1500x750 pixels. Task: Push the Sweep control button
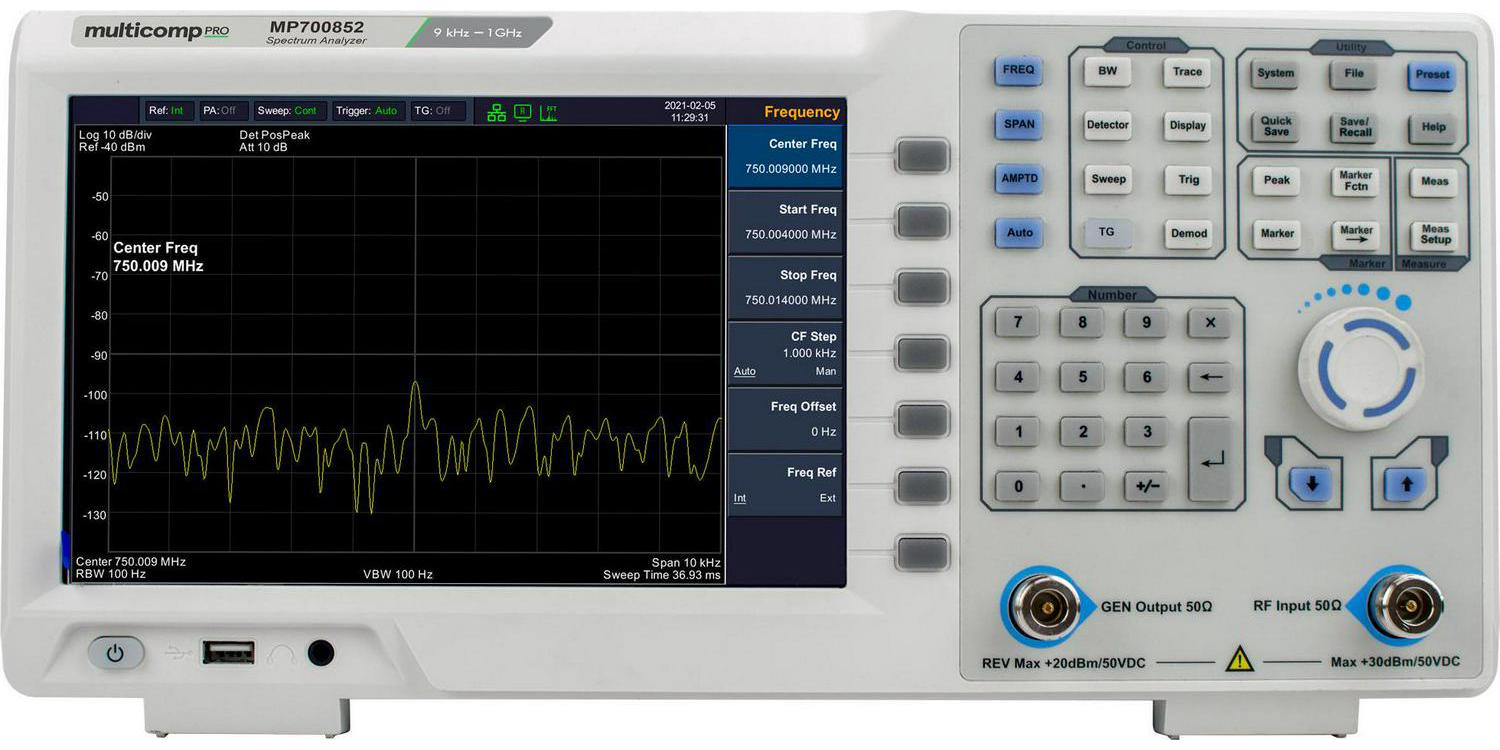point(1108,180)
